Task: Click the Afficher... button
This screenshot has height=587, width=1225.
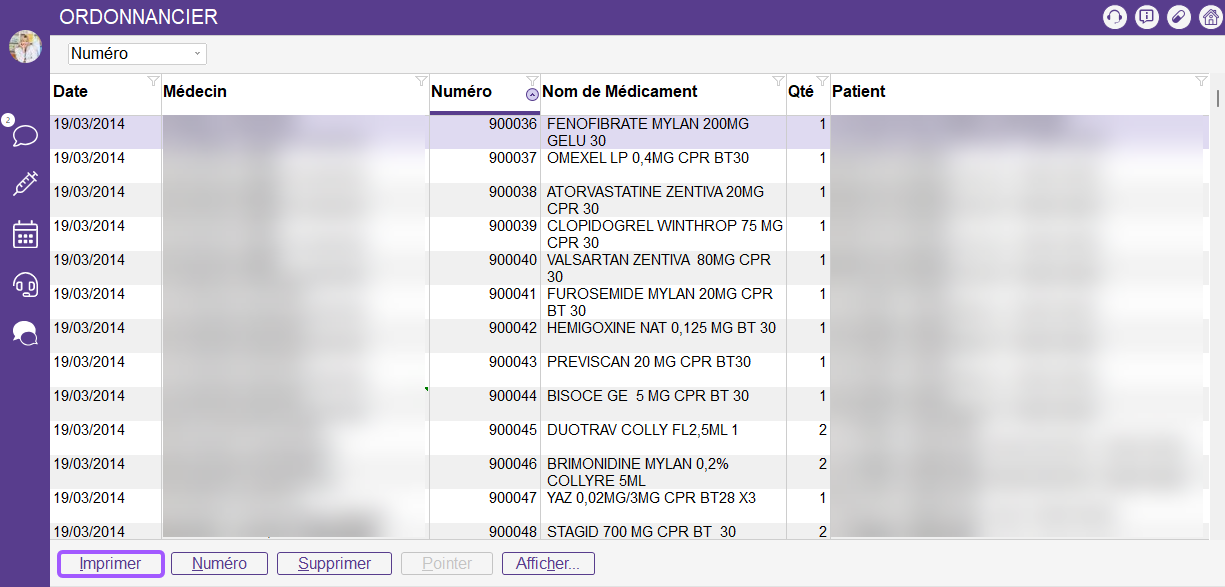Action: (548, 564)
